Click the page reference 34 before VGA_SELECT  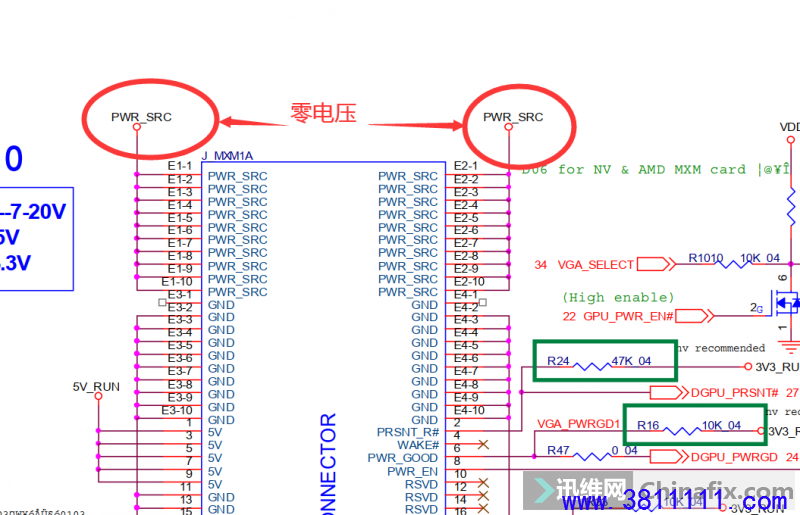coord(540,265)
